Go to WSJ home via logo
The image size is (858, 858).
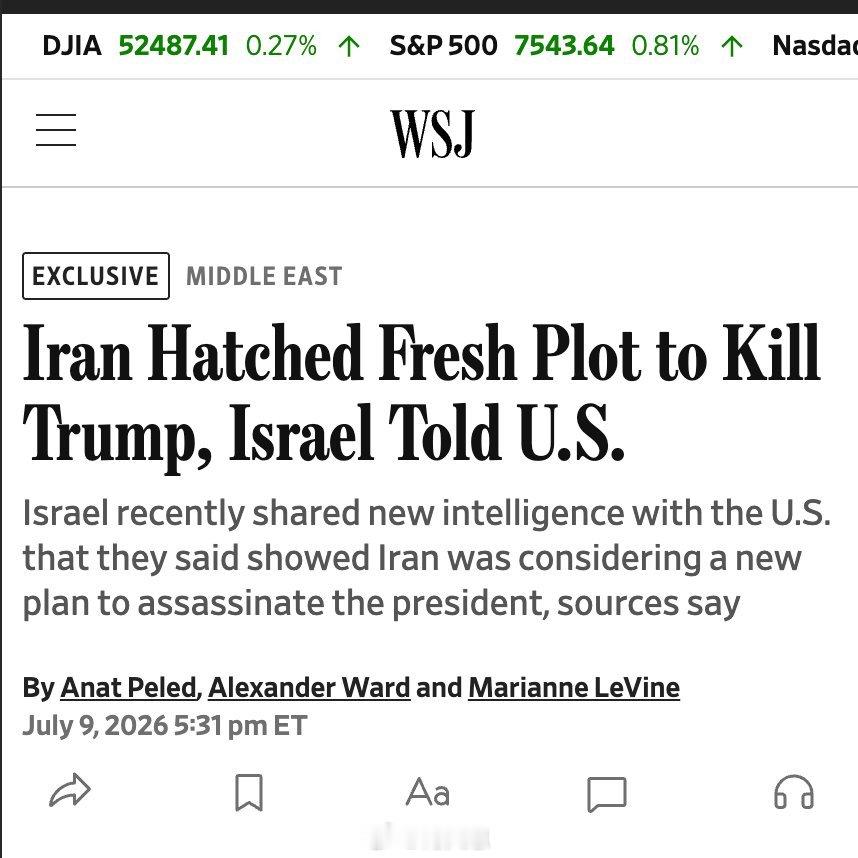(432, 133)
